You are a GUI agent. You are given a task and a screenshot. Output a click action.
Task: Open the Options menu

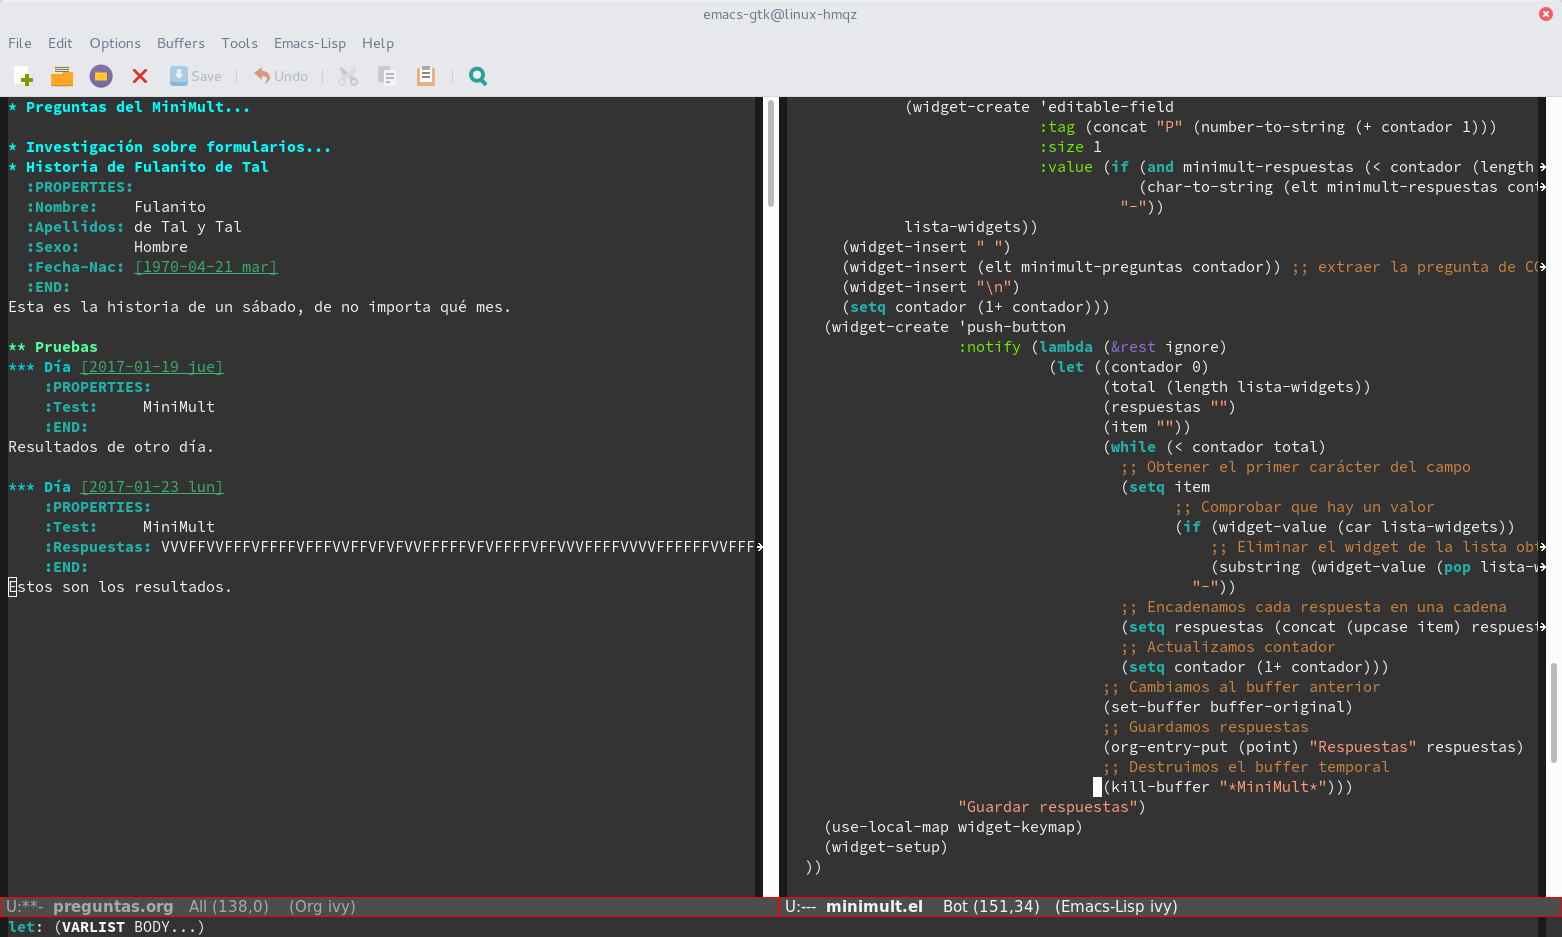click(x=115, y=43)
